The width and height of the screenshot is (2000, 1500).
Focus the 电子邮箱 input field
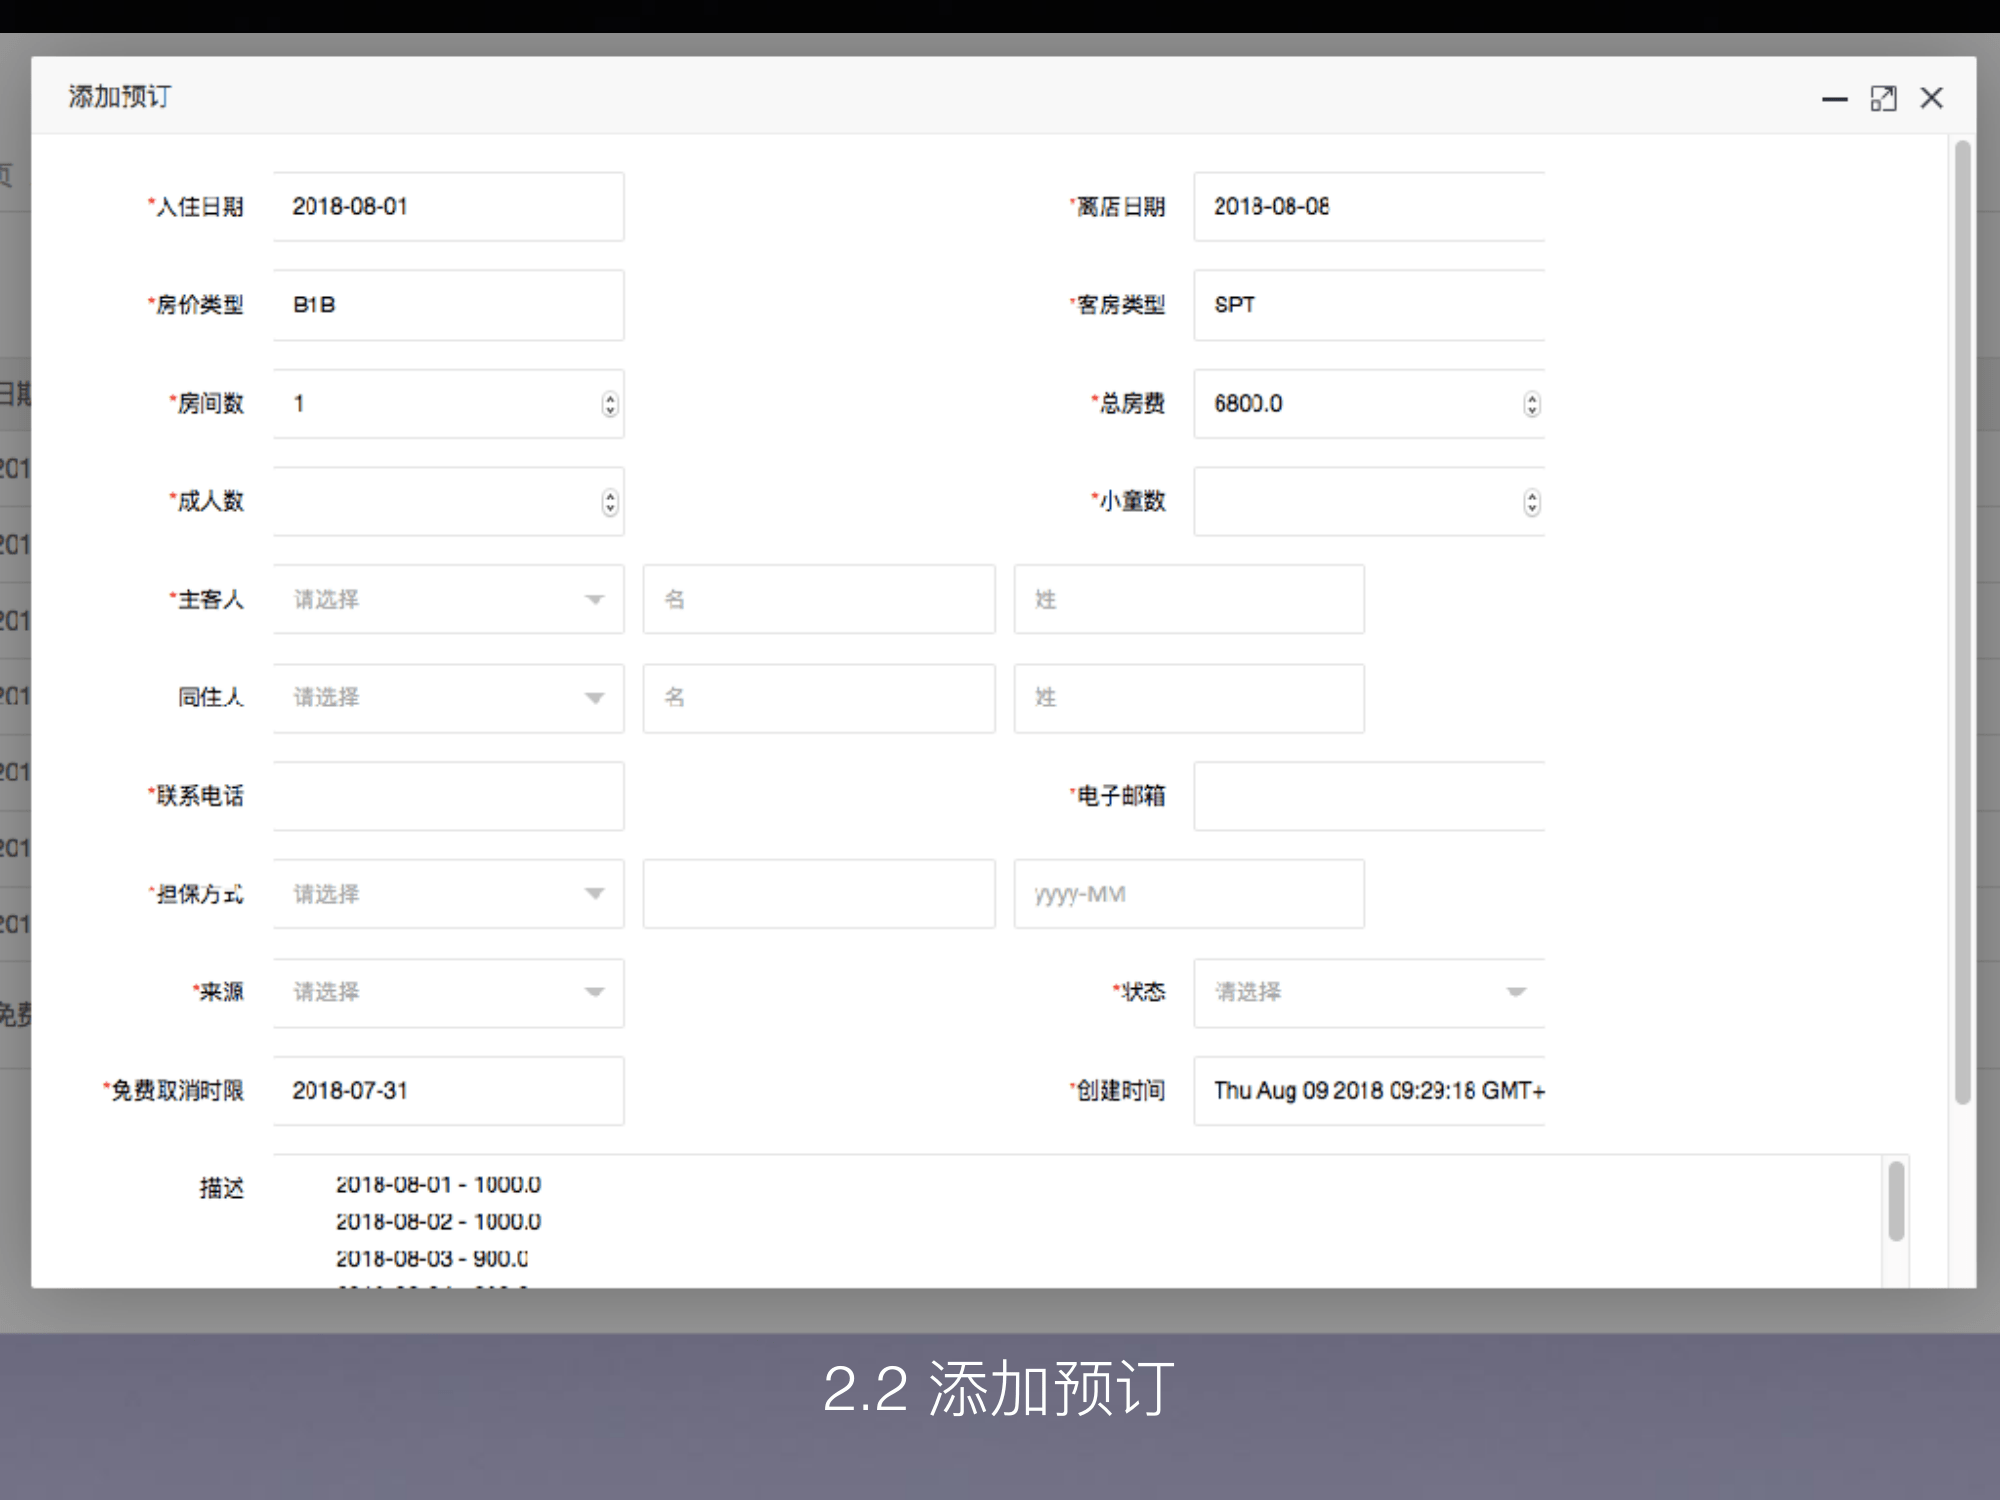click(x=1368, y=796)
